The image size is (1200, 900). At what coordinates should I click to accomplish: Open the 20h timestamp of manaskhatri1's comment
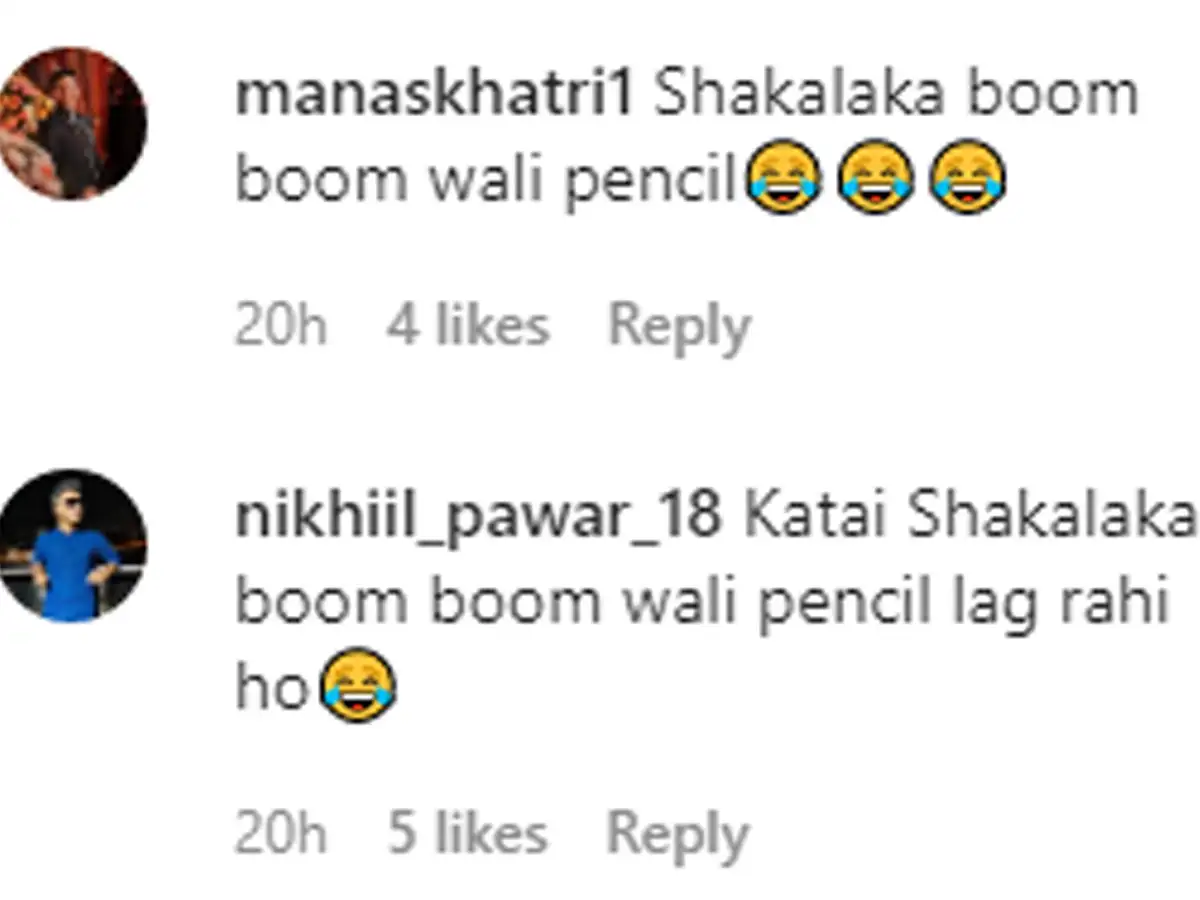281,326
